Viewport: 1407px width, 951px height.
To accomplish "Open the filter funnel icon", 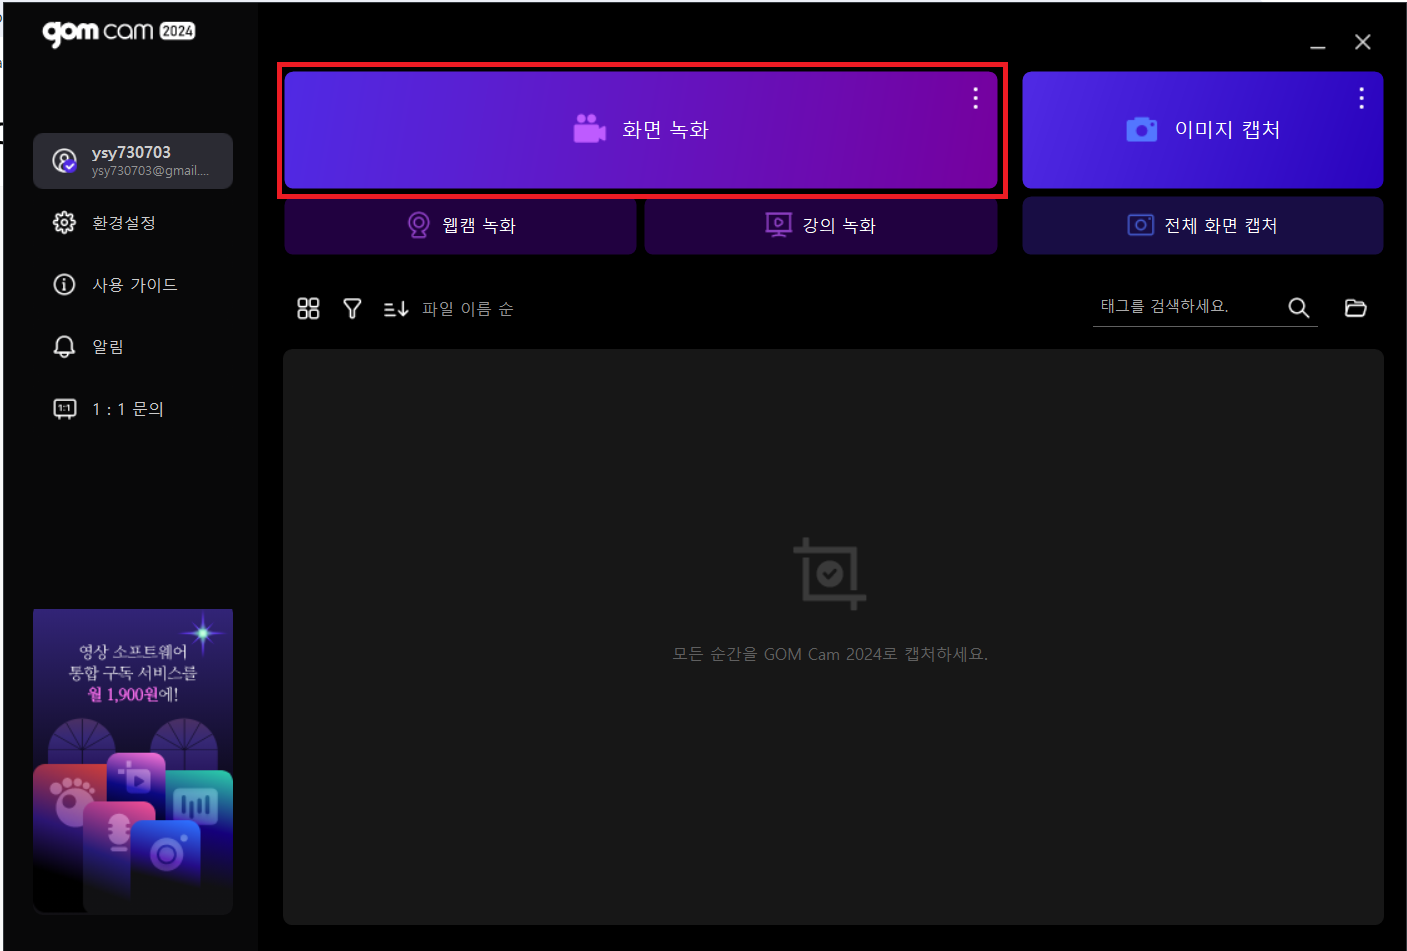I will tap(352, 309).
